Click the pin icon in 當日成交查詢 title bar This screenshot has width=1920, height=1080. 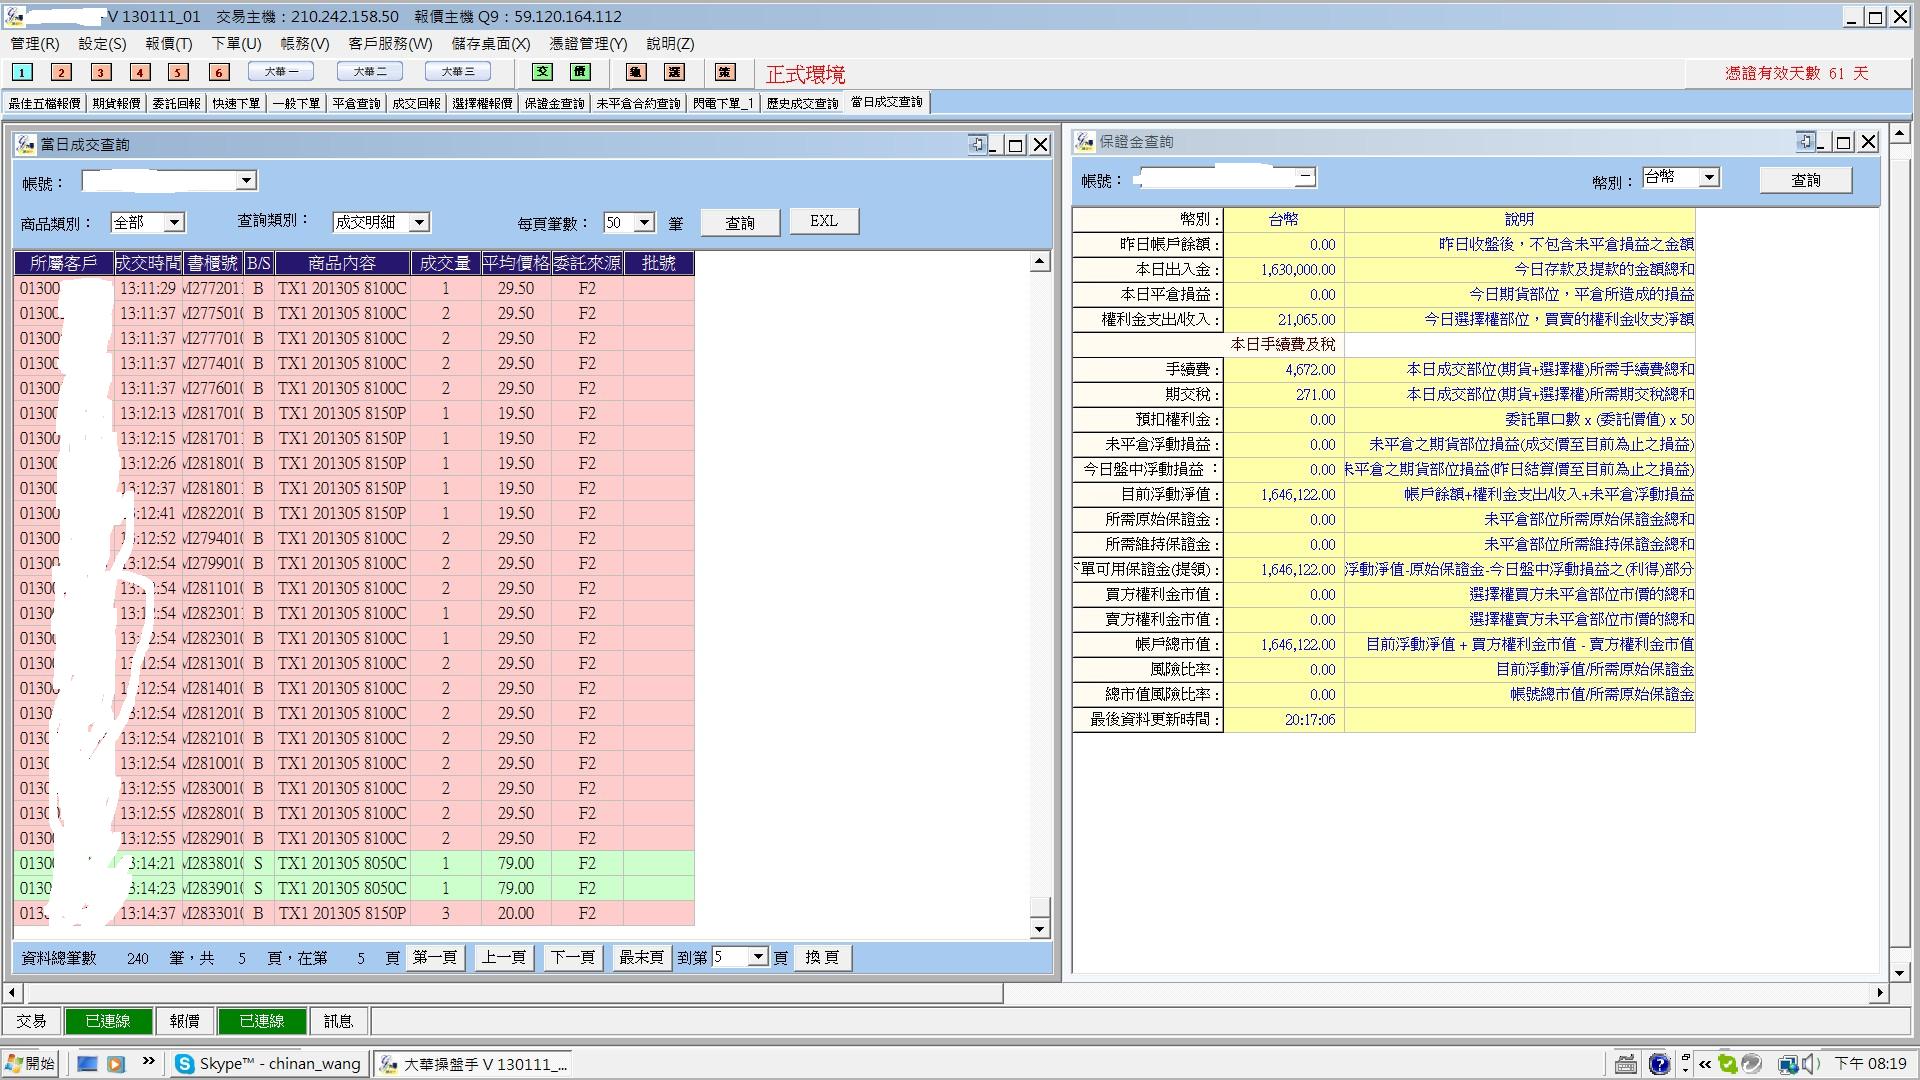pos(978,144)
